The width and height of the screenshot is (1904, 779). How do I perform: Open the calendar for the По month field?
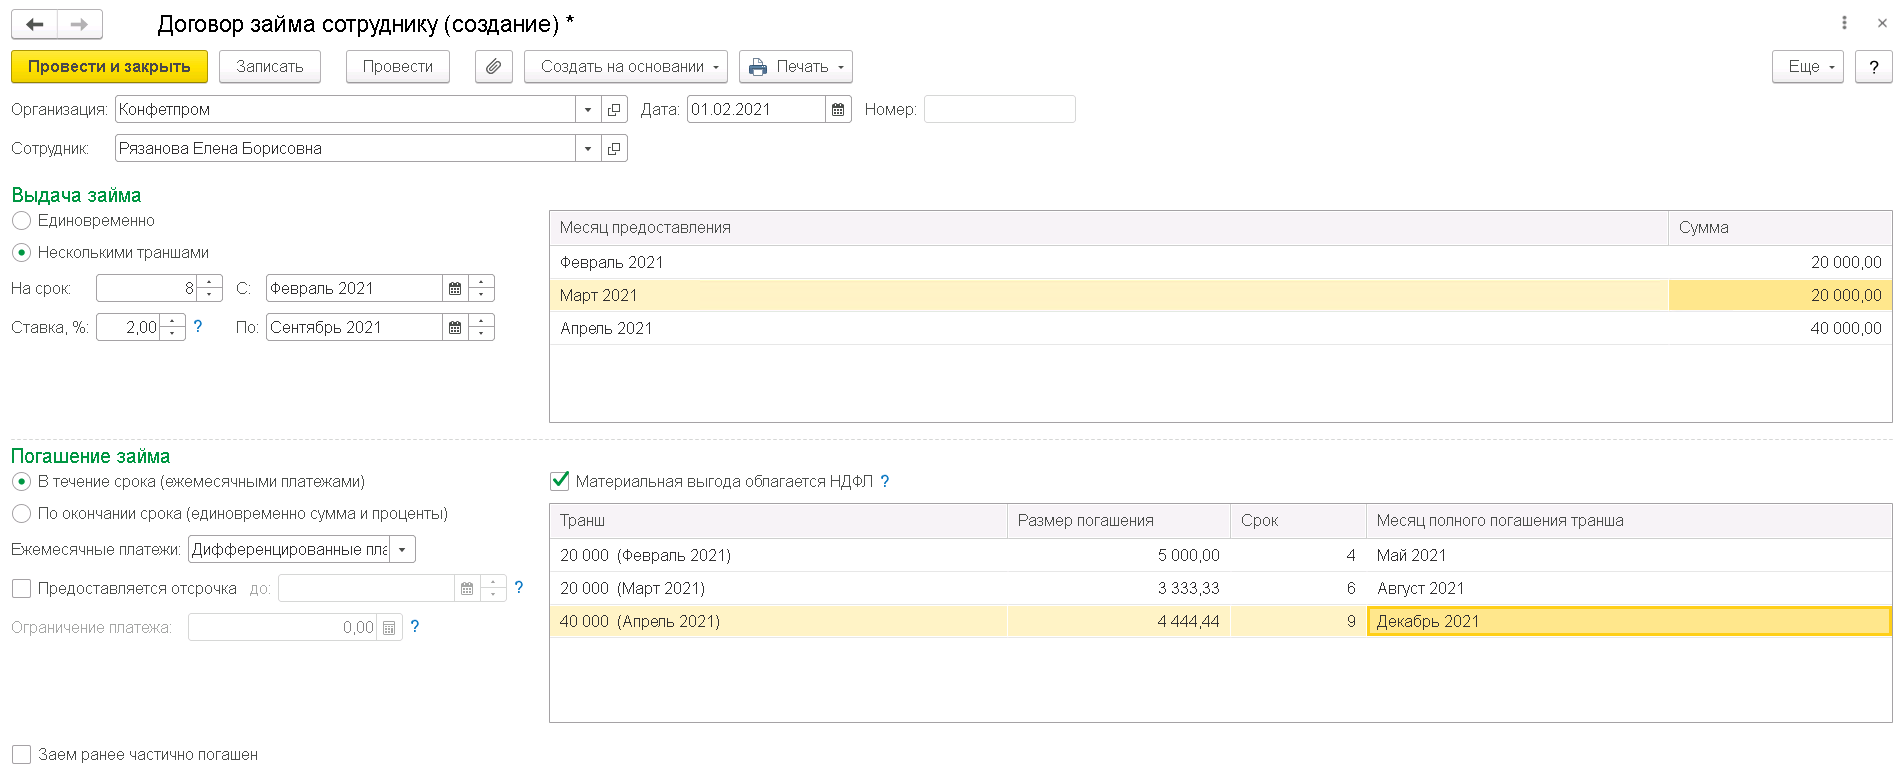tap(455, 328)
